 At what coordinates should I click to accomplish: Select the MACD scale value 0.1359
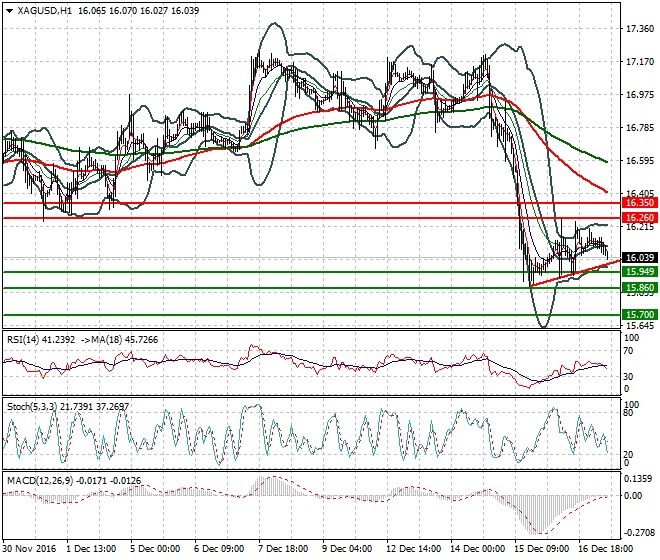tap(638, 479)
